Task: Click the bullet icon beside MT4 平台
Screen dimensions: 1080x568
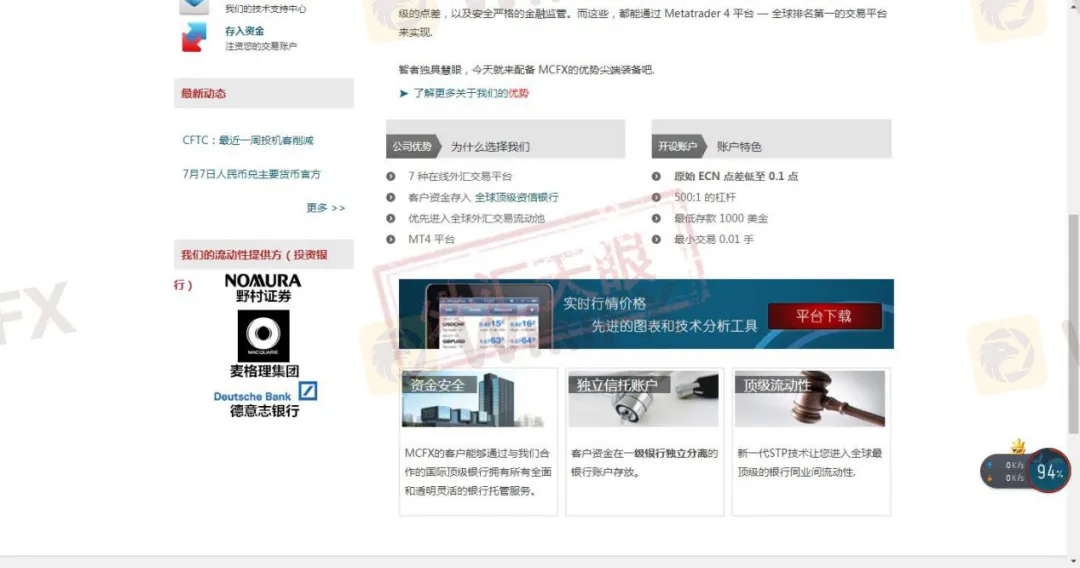Action: coord(391,240)
